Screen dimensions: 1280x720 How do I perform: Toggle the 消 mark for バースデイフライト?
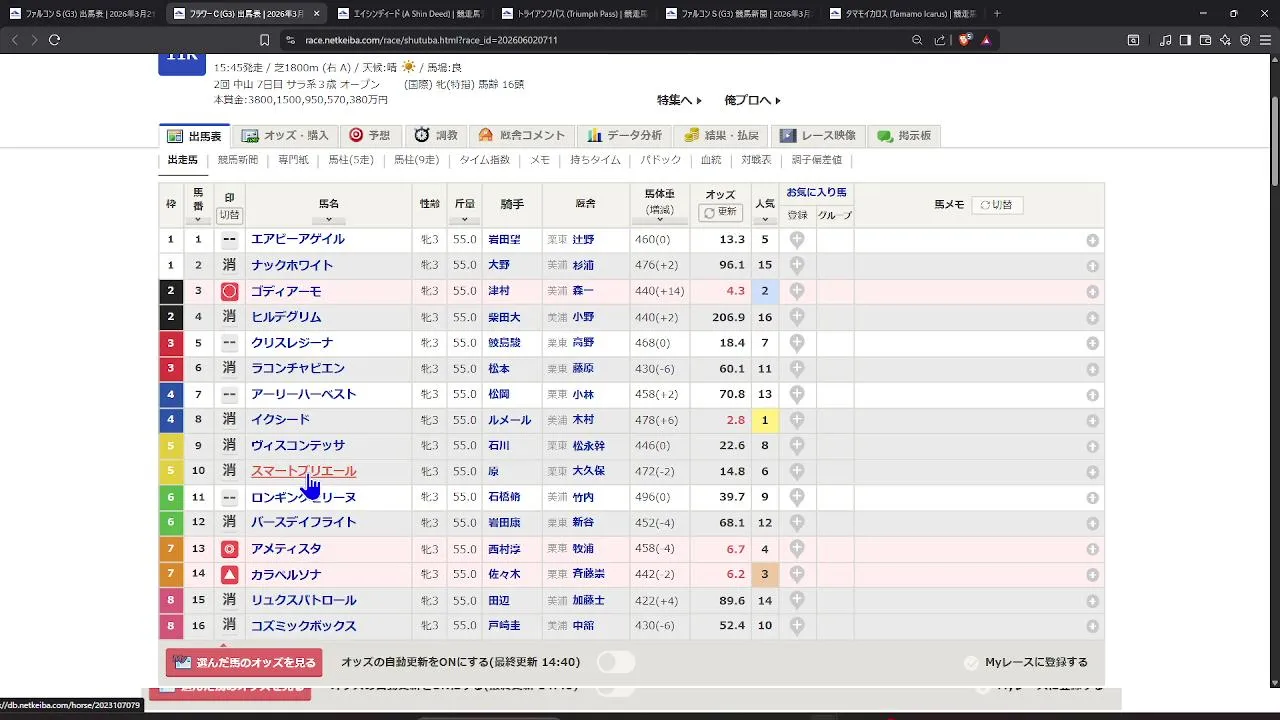click(229, 522)
